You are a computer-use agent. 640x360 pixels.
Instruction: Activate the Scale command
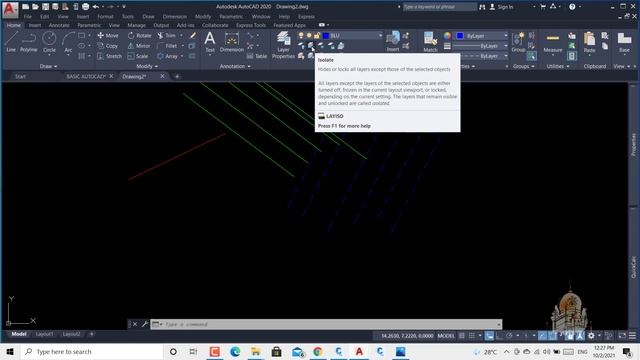tap(138, 56)
